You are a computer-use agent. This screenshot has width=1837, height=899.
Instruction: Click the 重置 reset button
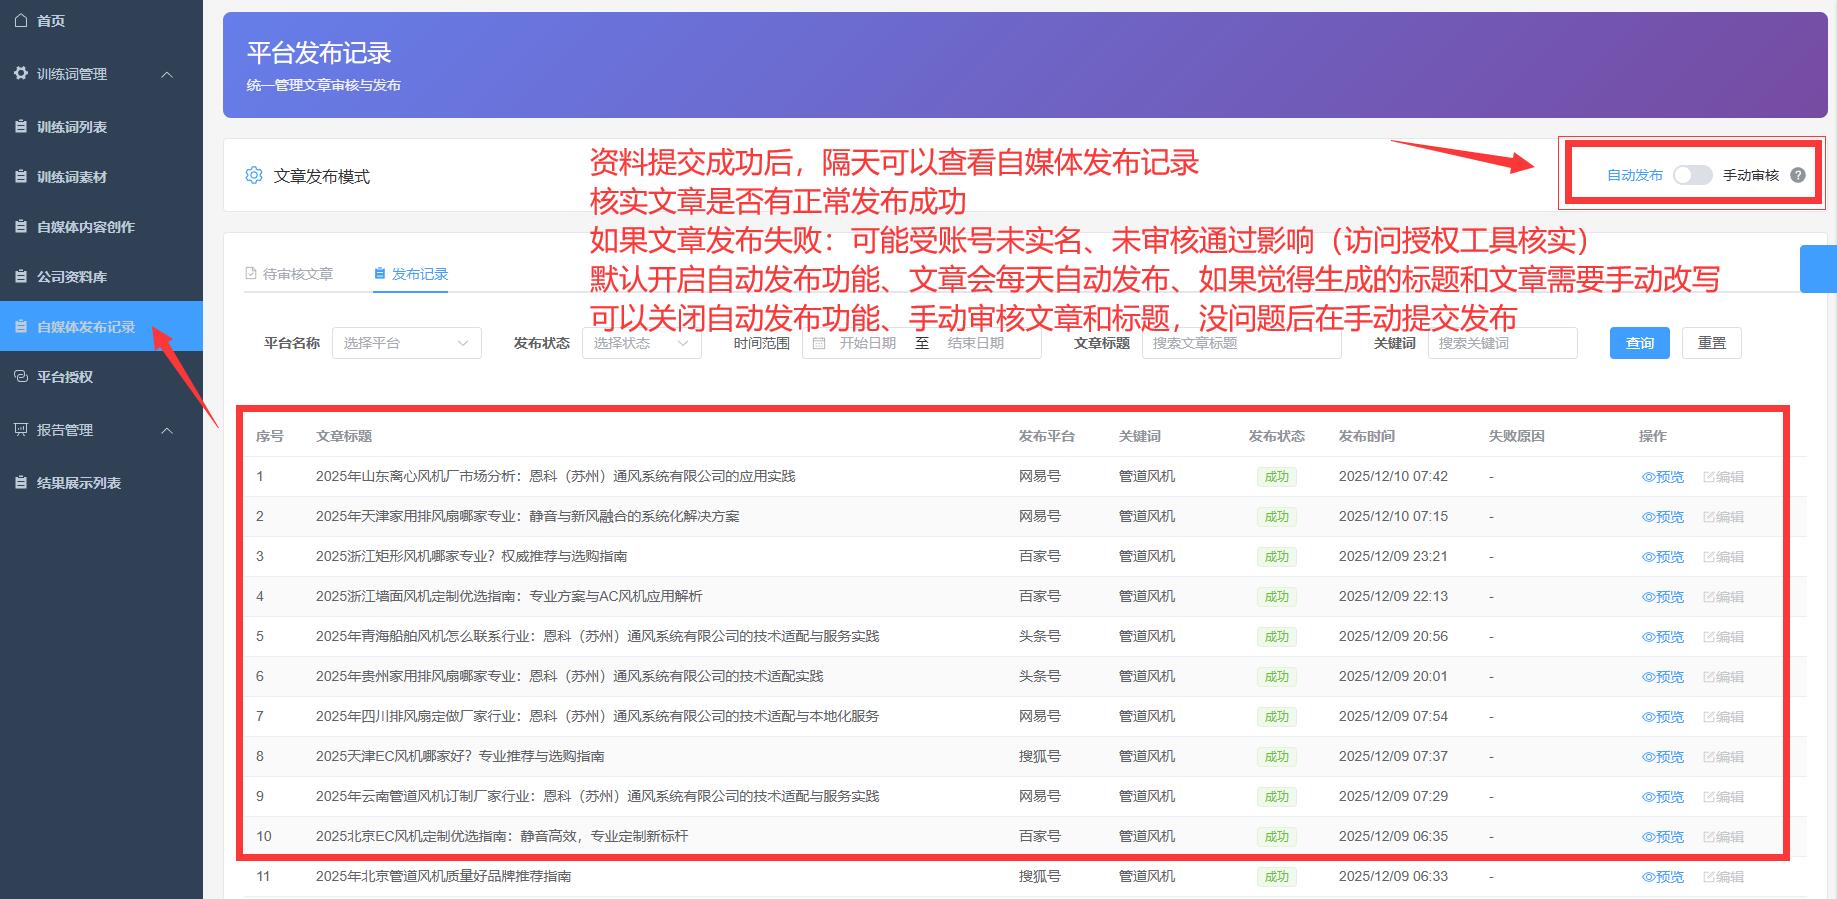pyautogui.click(x=1711, y=343)
